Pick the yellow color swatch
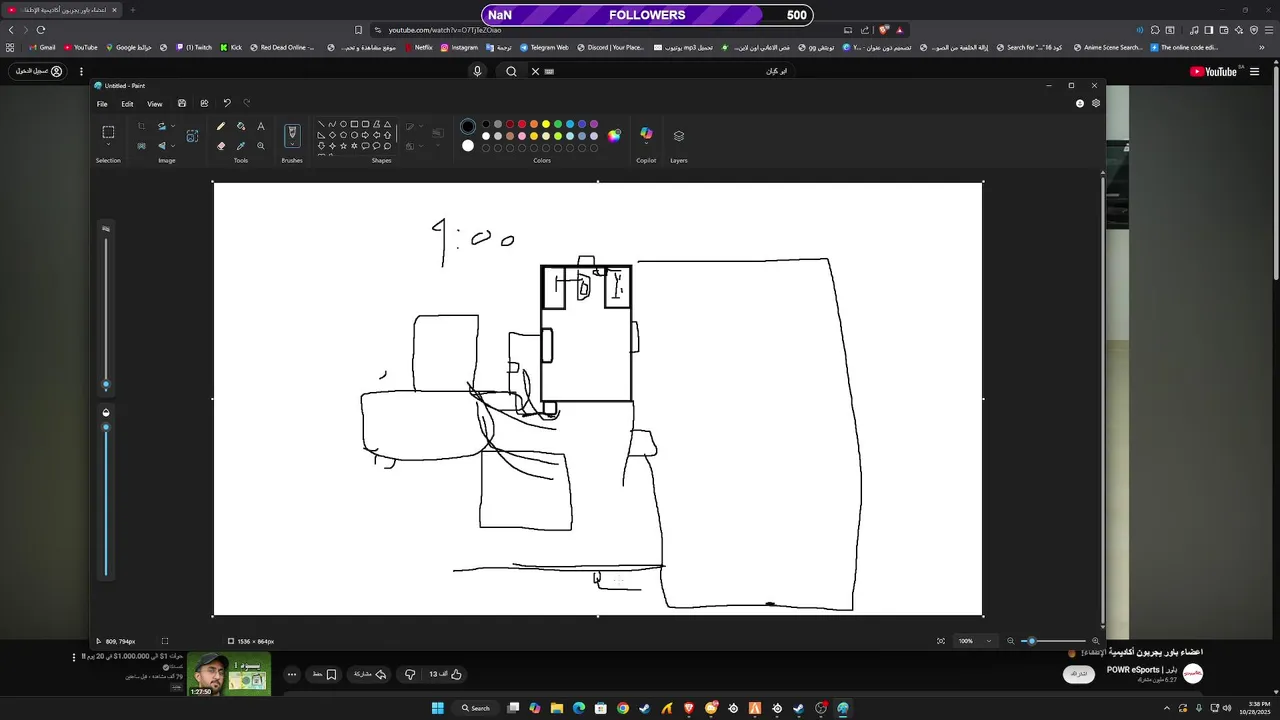Viewport: 1280px width, 720px height. pyautogui.click(x=545, y=124)
